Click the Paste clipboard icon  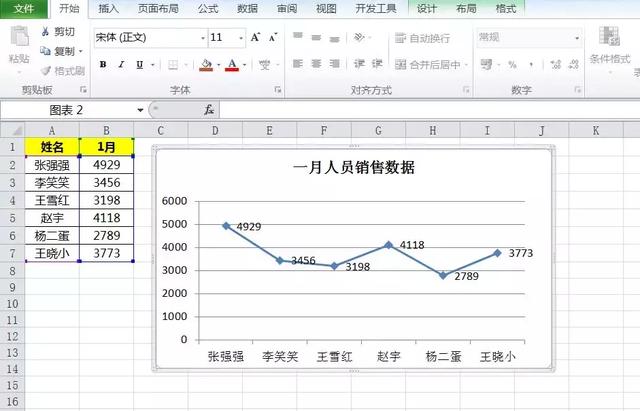coord(19,36)
